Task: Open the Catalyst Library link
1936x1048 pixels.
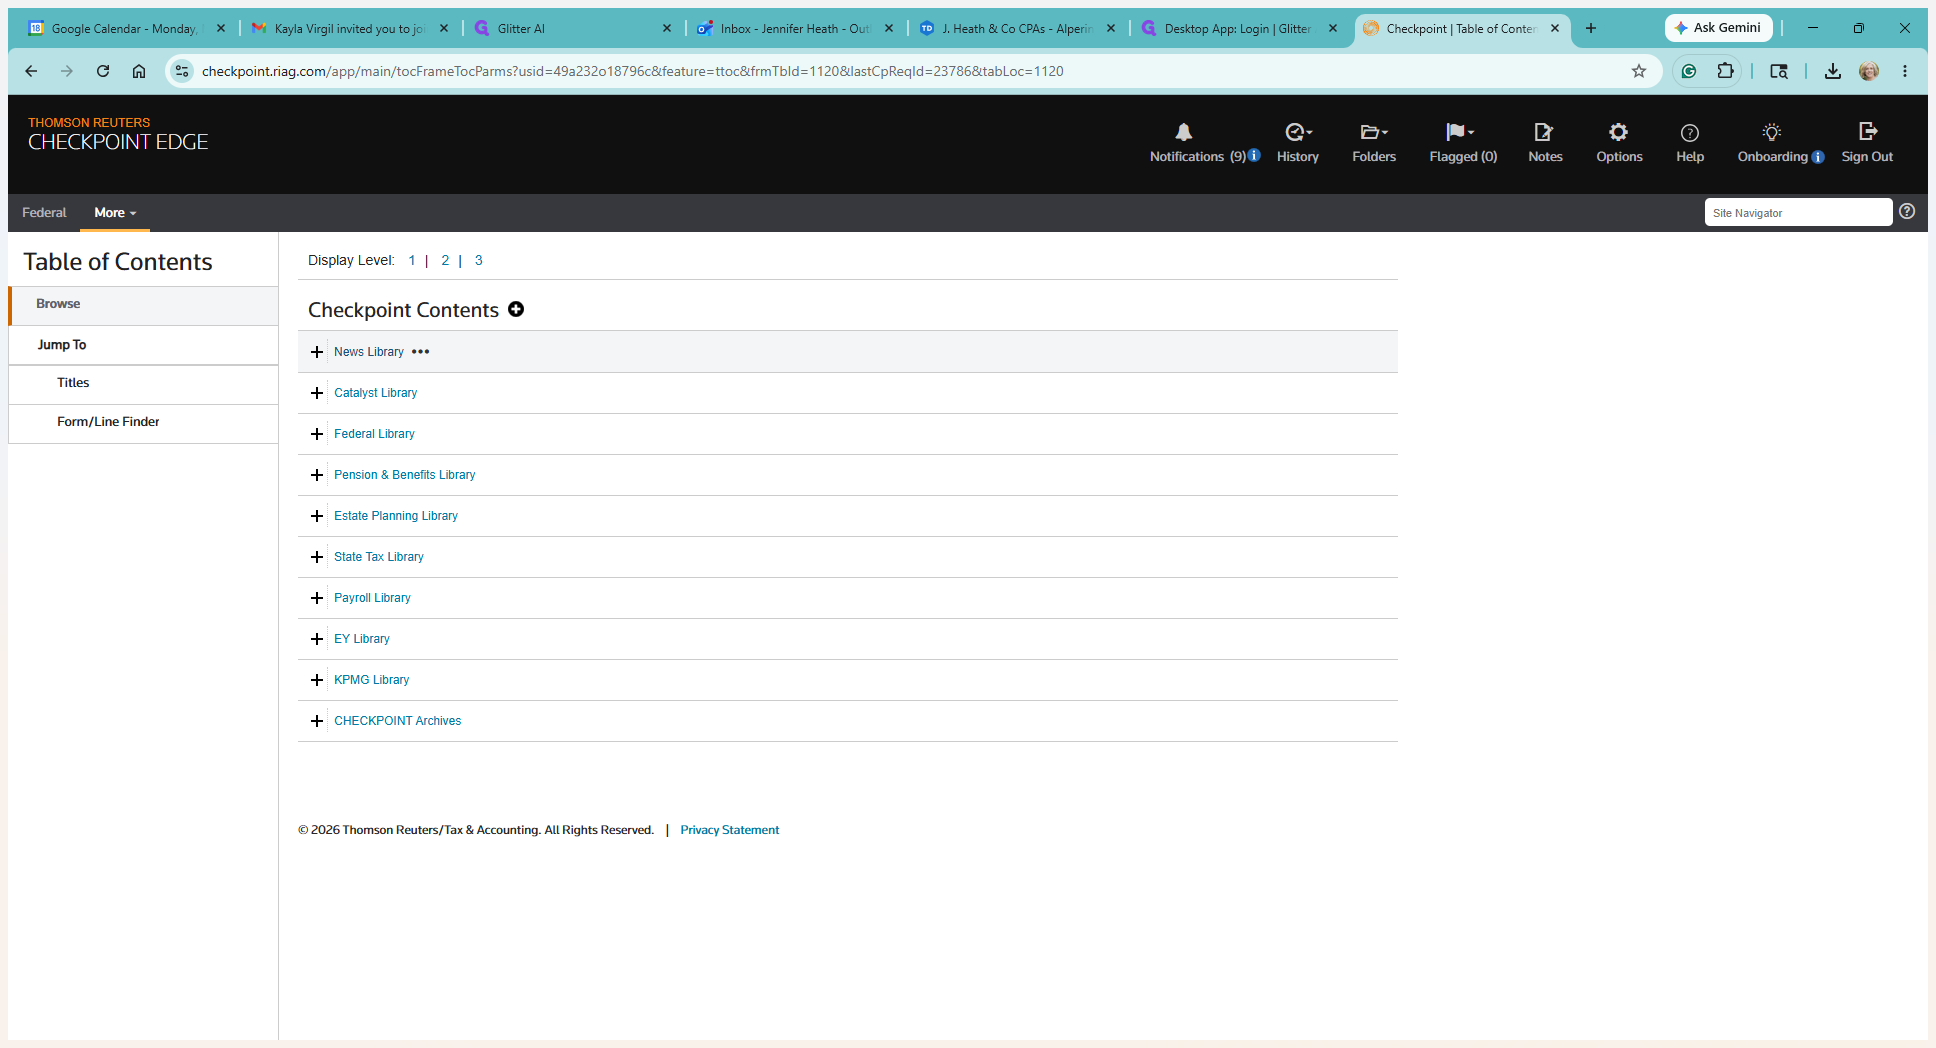Action: [x=375, y=393]
